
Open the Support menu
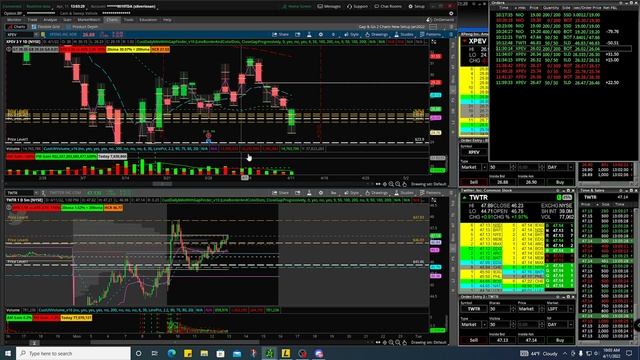coord(358,7)
